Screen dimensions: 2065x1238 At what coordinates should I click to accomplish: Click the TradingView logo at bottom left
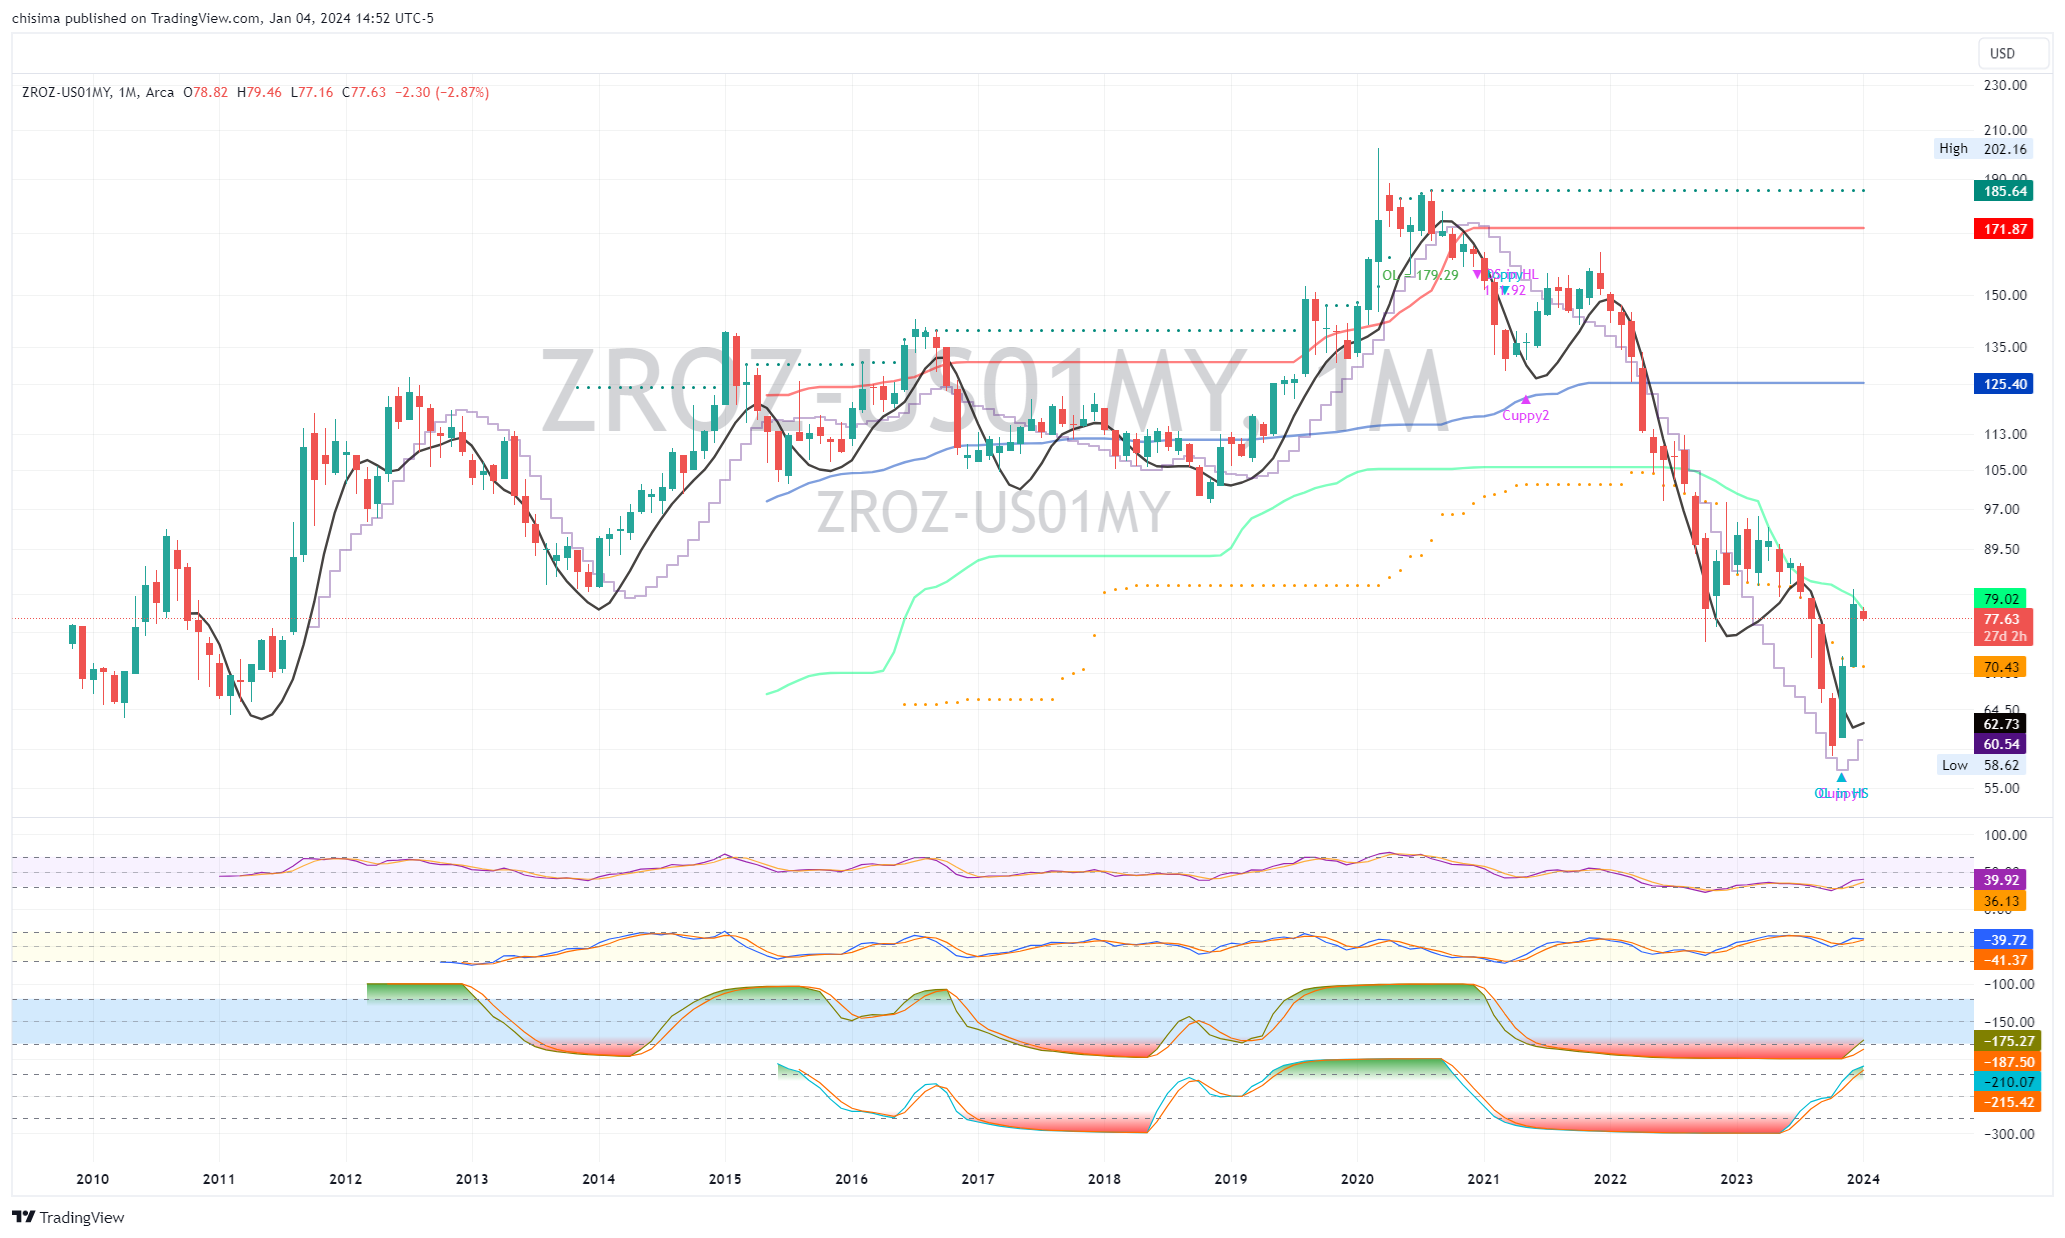pos(68,1217)
